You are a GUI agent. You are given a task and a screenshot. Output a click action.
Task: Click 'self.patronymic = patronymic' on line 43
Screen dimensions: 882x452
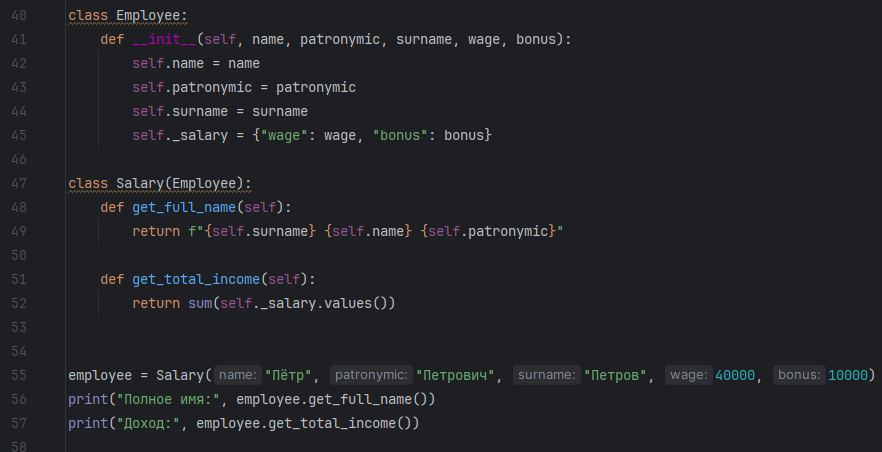[x=244, y=88]
